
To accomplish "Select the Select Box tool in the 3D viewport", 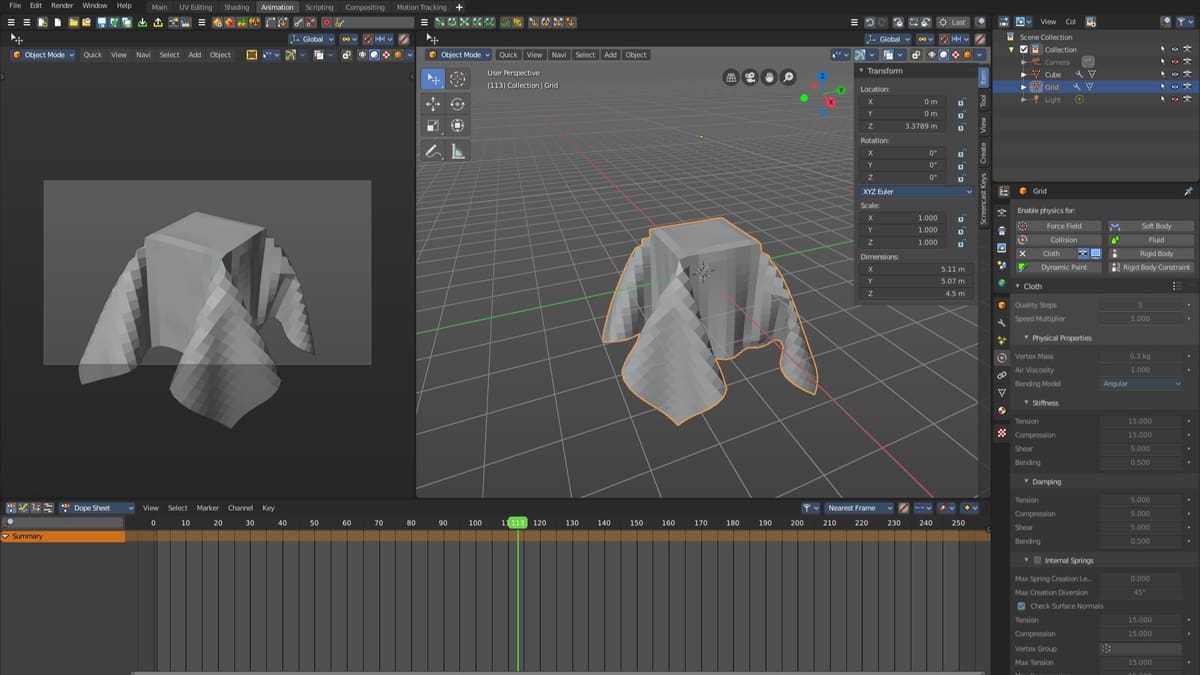I will pyautogui.click(x=433, y=79).
